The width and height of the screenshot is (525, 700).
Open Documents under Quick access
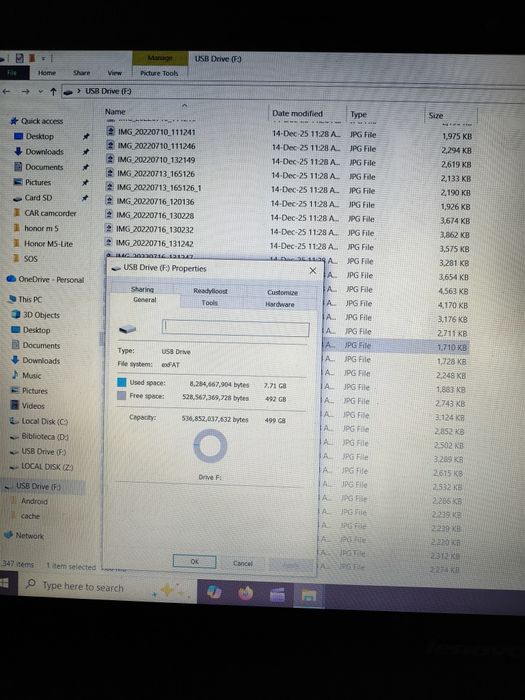click(x=38, y=167)
